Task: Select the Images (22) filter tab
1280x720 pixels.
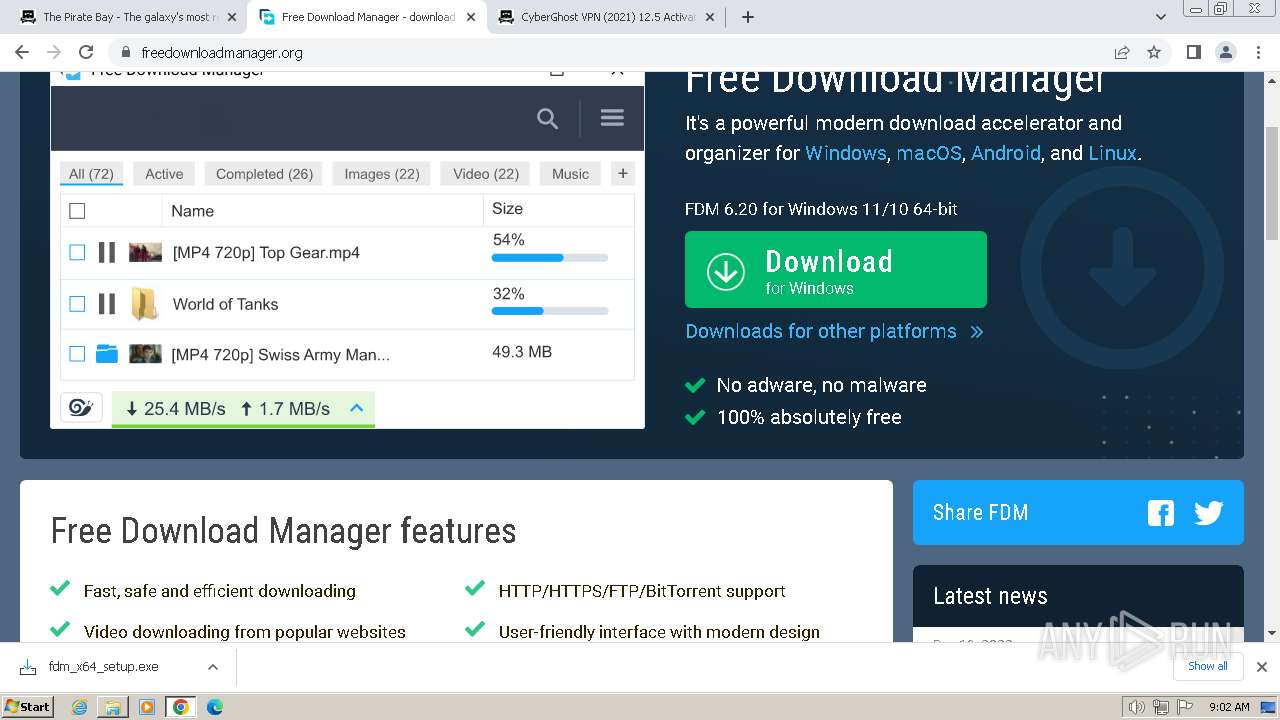Action: coord(382,174)
